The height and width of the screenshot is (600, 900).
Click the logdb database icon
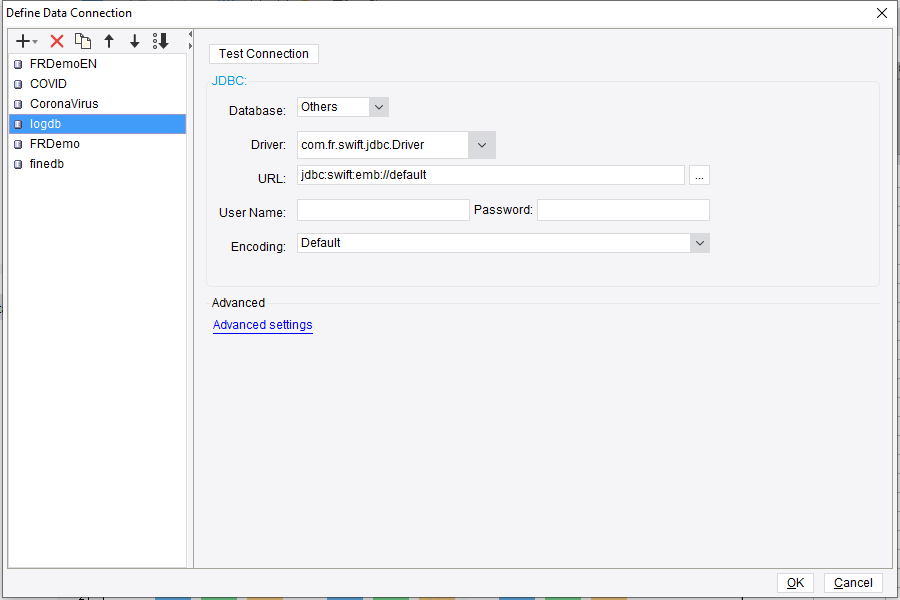pyautogui.click(x=18, y=125)
